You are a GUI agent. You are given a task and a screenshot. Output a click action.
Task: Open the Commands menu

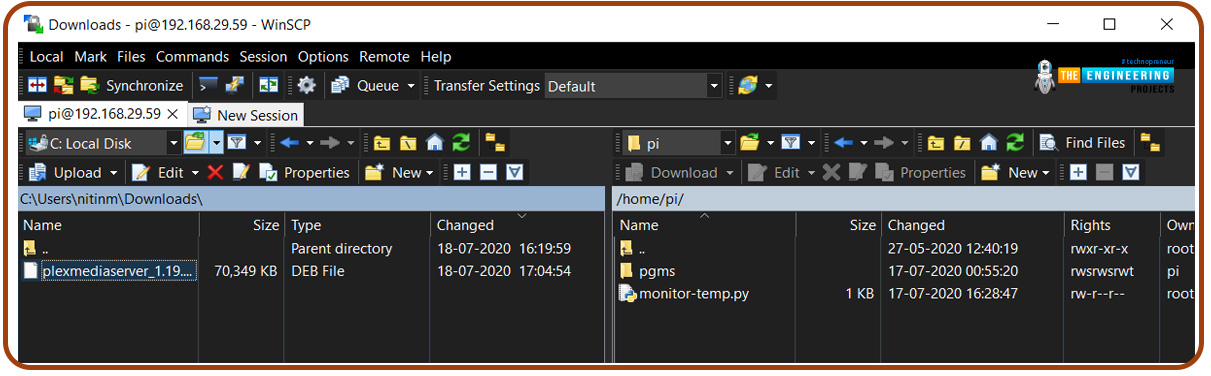tap(192, 57)
